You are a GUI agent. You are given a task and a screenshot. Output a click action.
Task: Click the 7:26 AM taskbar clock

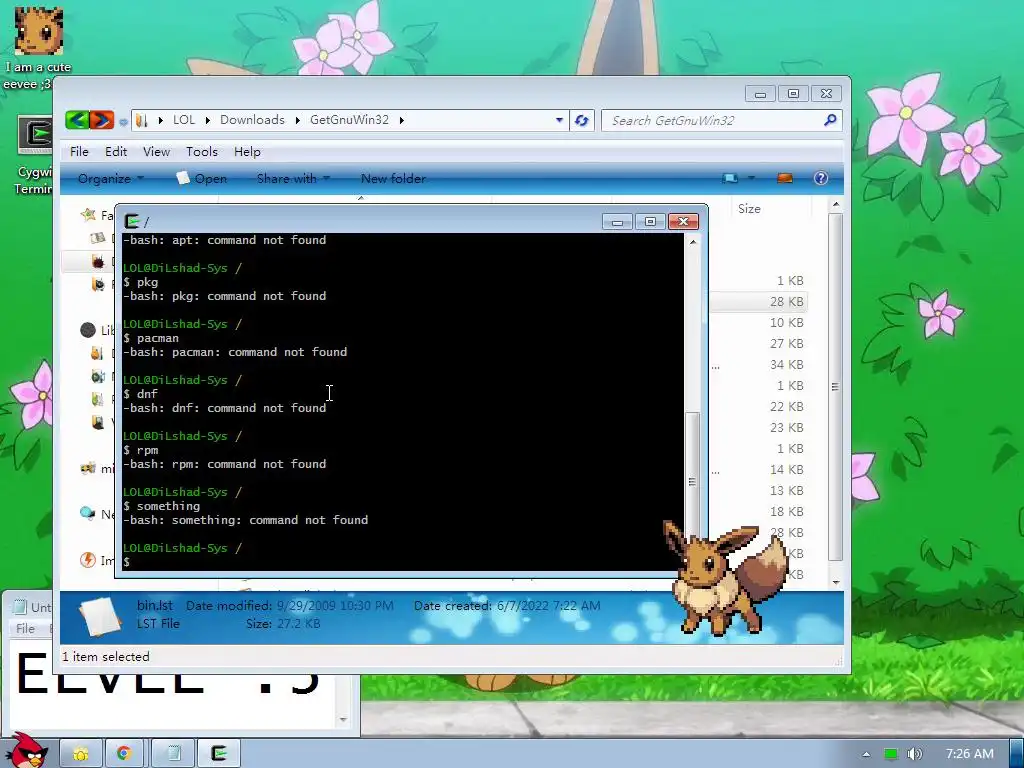pyautogui.click(x=970, y=754)
